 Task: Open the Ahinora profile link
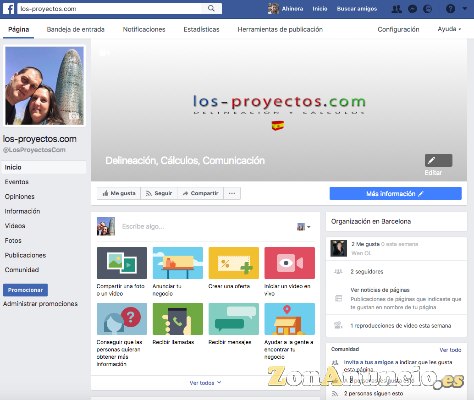(x=286, y=9)
